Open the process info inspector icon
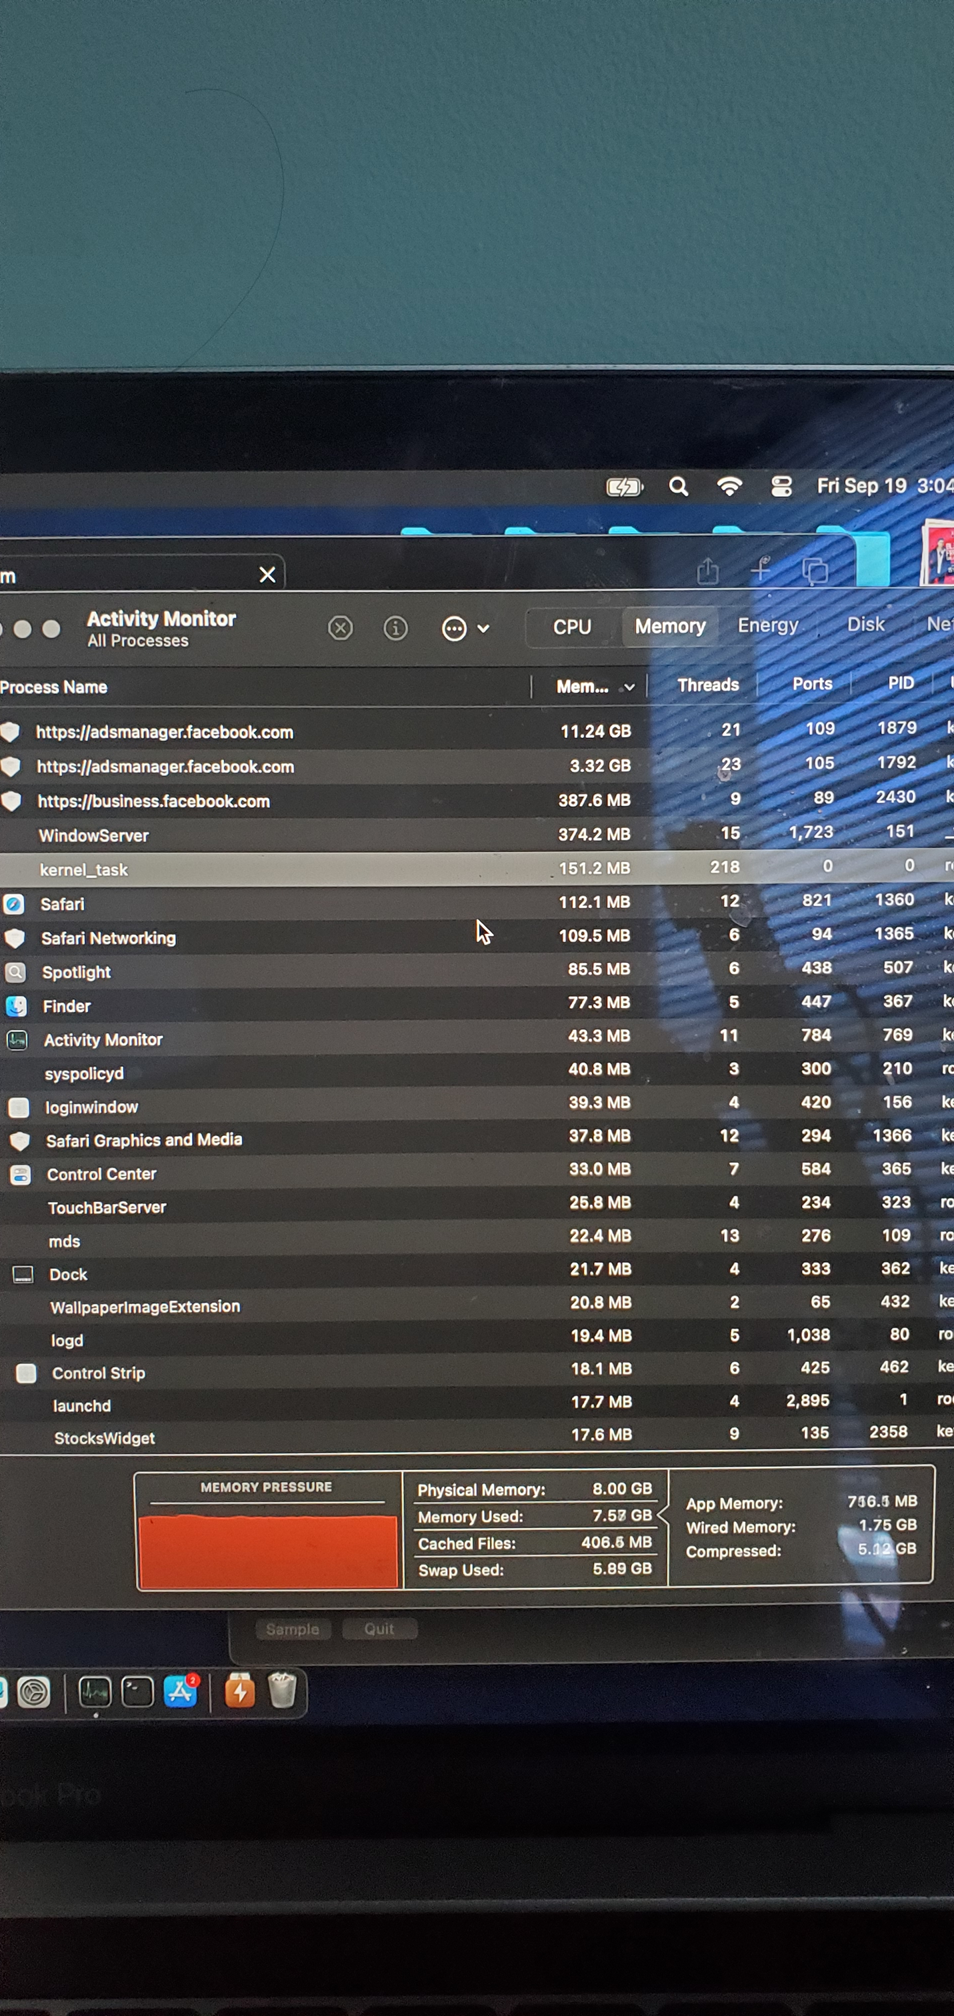 pos(395,628)
